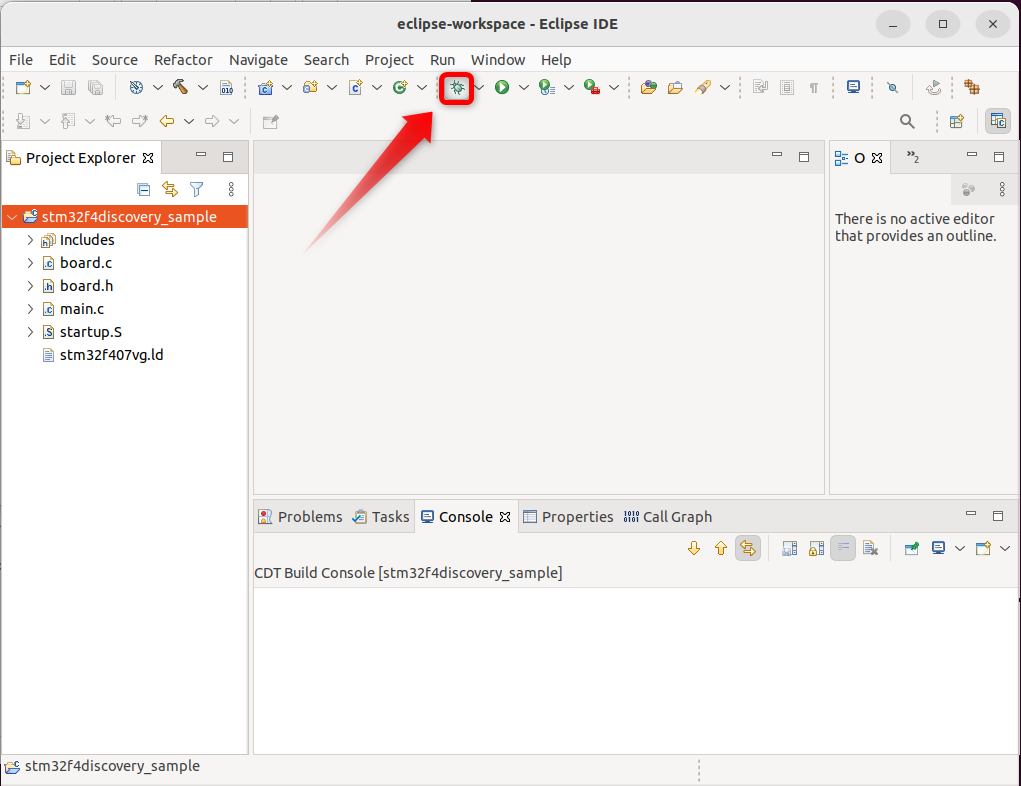This screenshot has width=1021, height=786.
Task: Toggle Scroll Lock in console toolbar
Action: (816, 548)
